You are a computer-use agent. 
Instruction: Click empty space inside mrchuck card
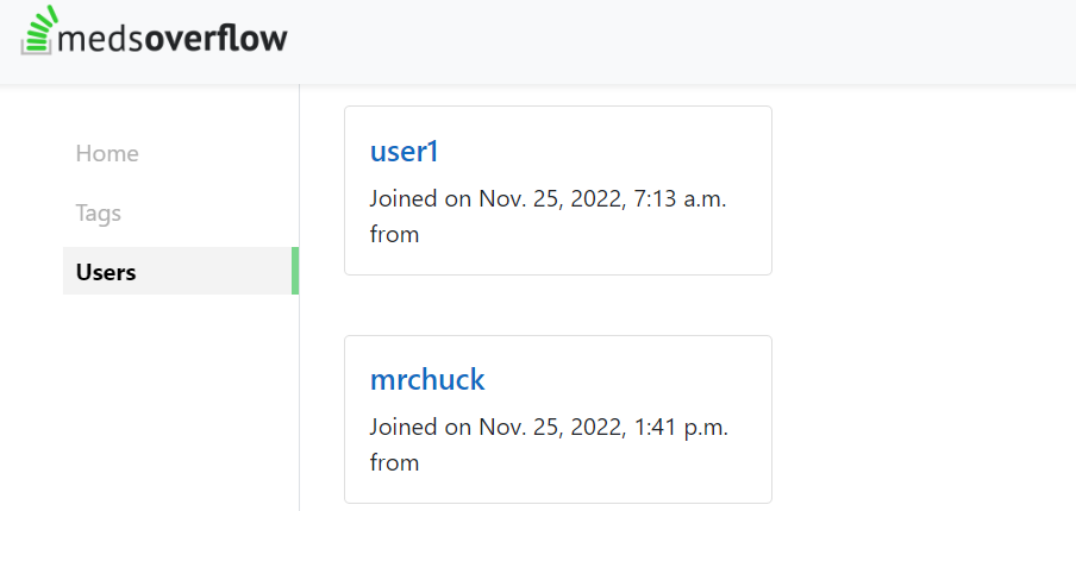[618, 379]
